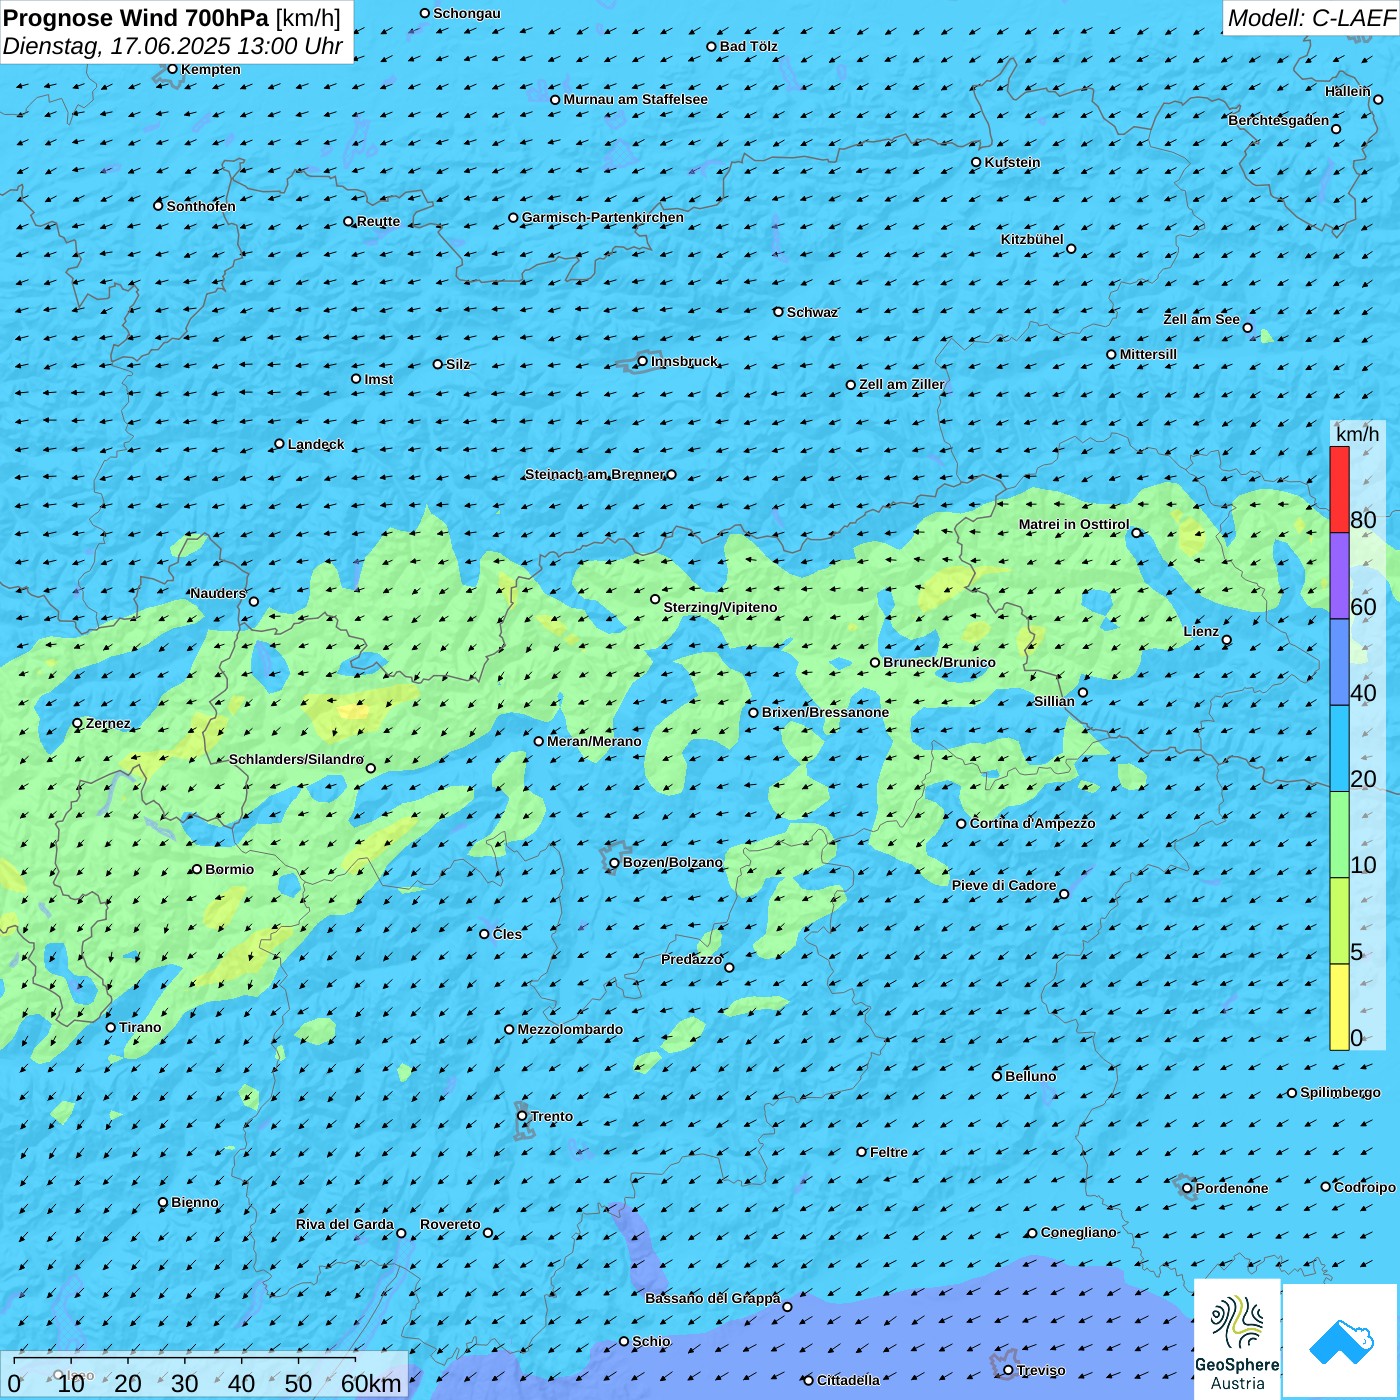Click the Schlanders/Silandro label

click(x=296, y=759)
